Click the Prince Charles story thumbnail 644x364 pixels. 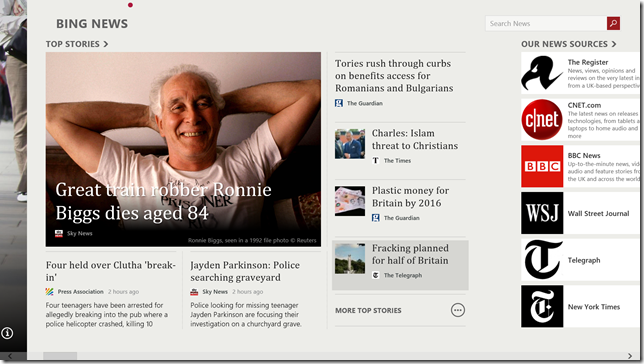point(350,144)
